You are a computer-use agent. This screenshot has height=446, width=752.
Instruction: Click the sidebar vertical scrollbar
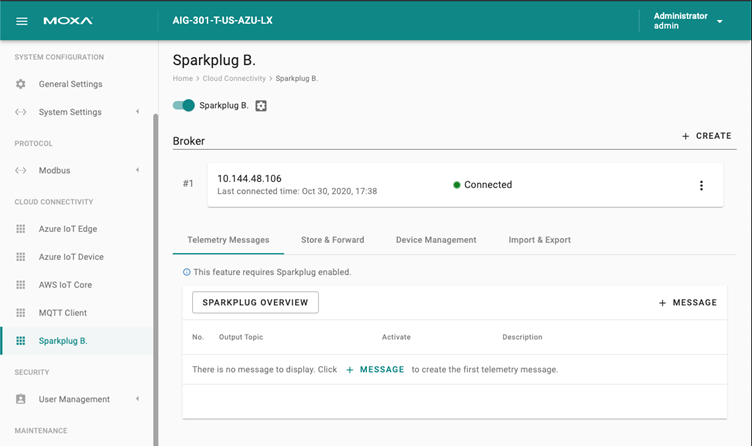click(155, 280)
